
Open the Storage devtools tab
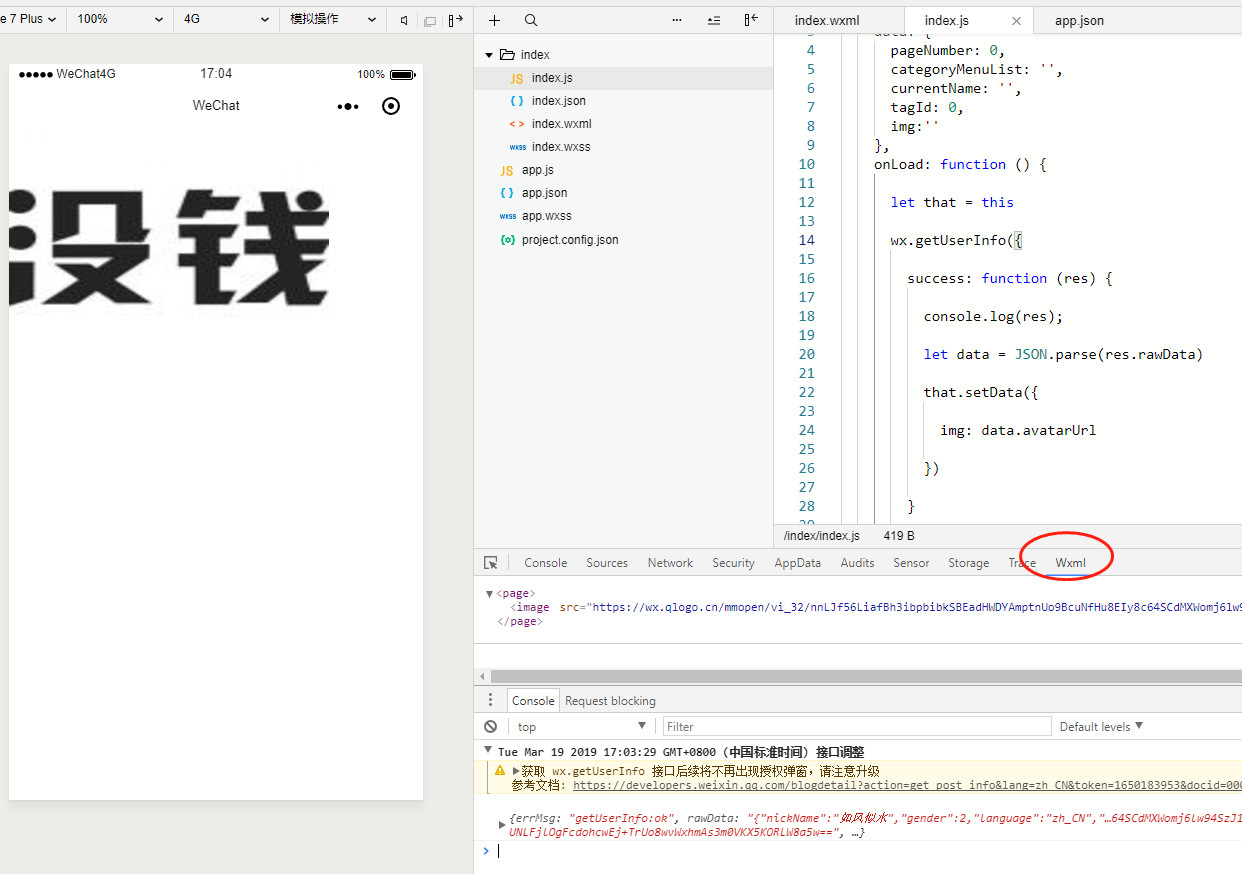tap(968, 563)
